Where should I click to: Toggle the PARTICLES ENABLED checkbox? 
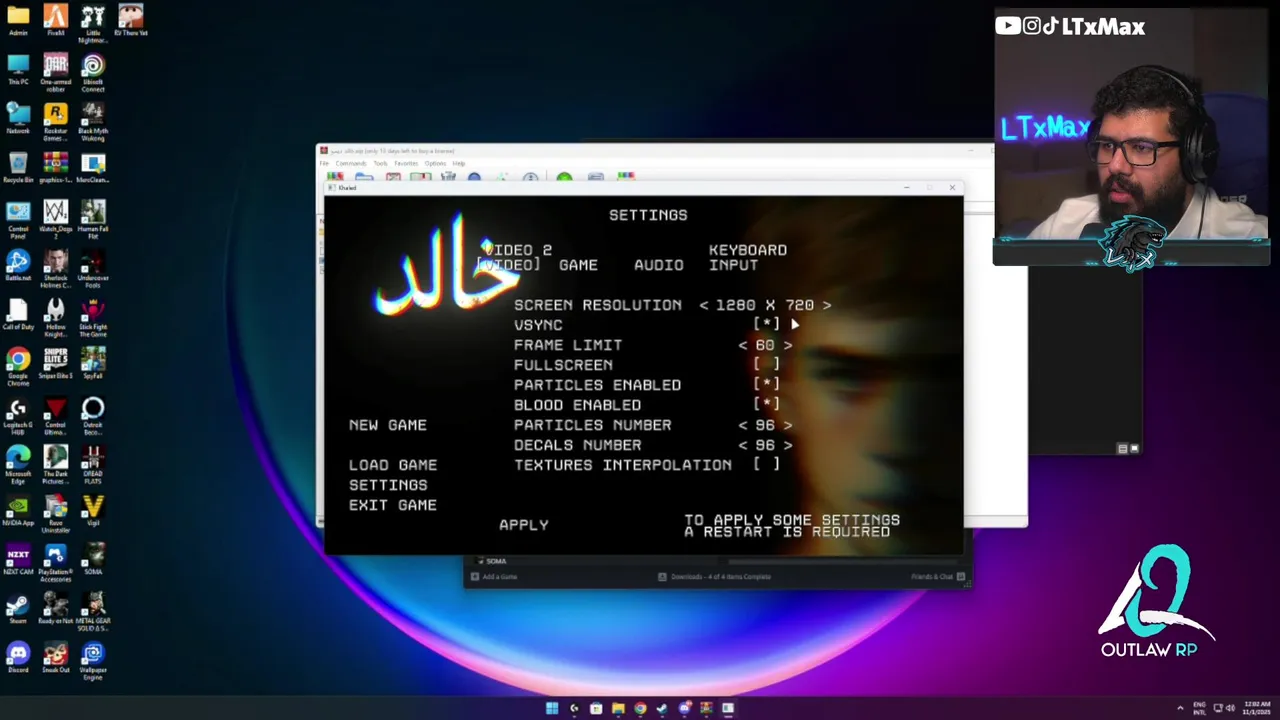pyautogui.click(x=766, y=385)
